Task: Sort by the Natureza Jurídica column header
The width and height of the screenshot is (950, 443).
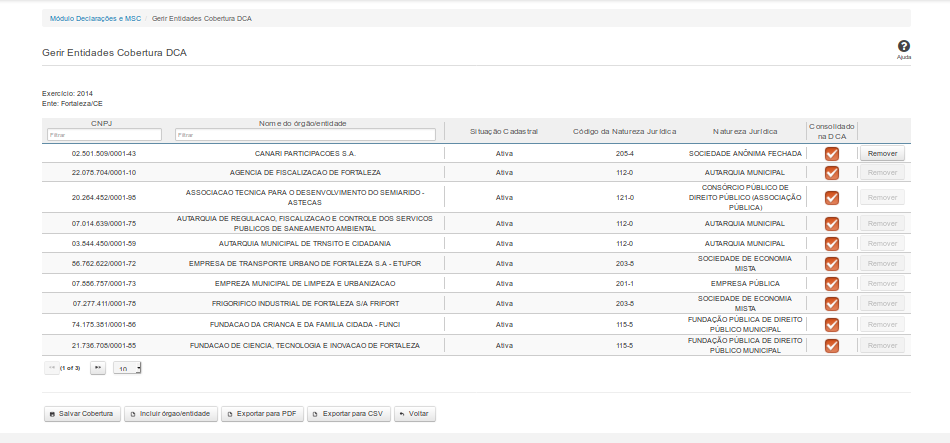Action: (x=745, y=131)
